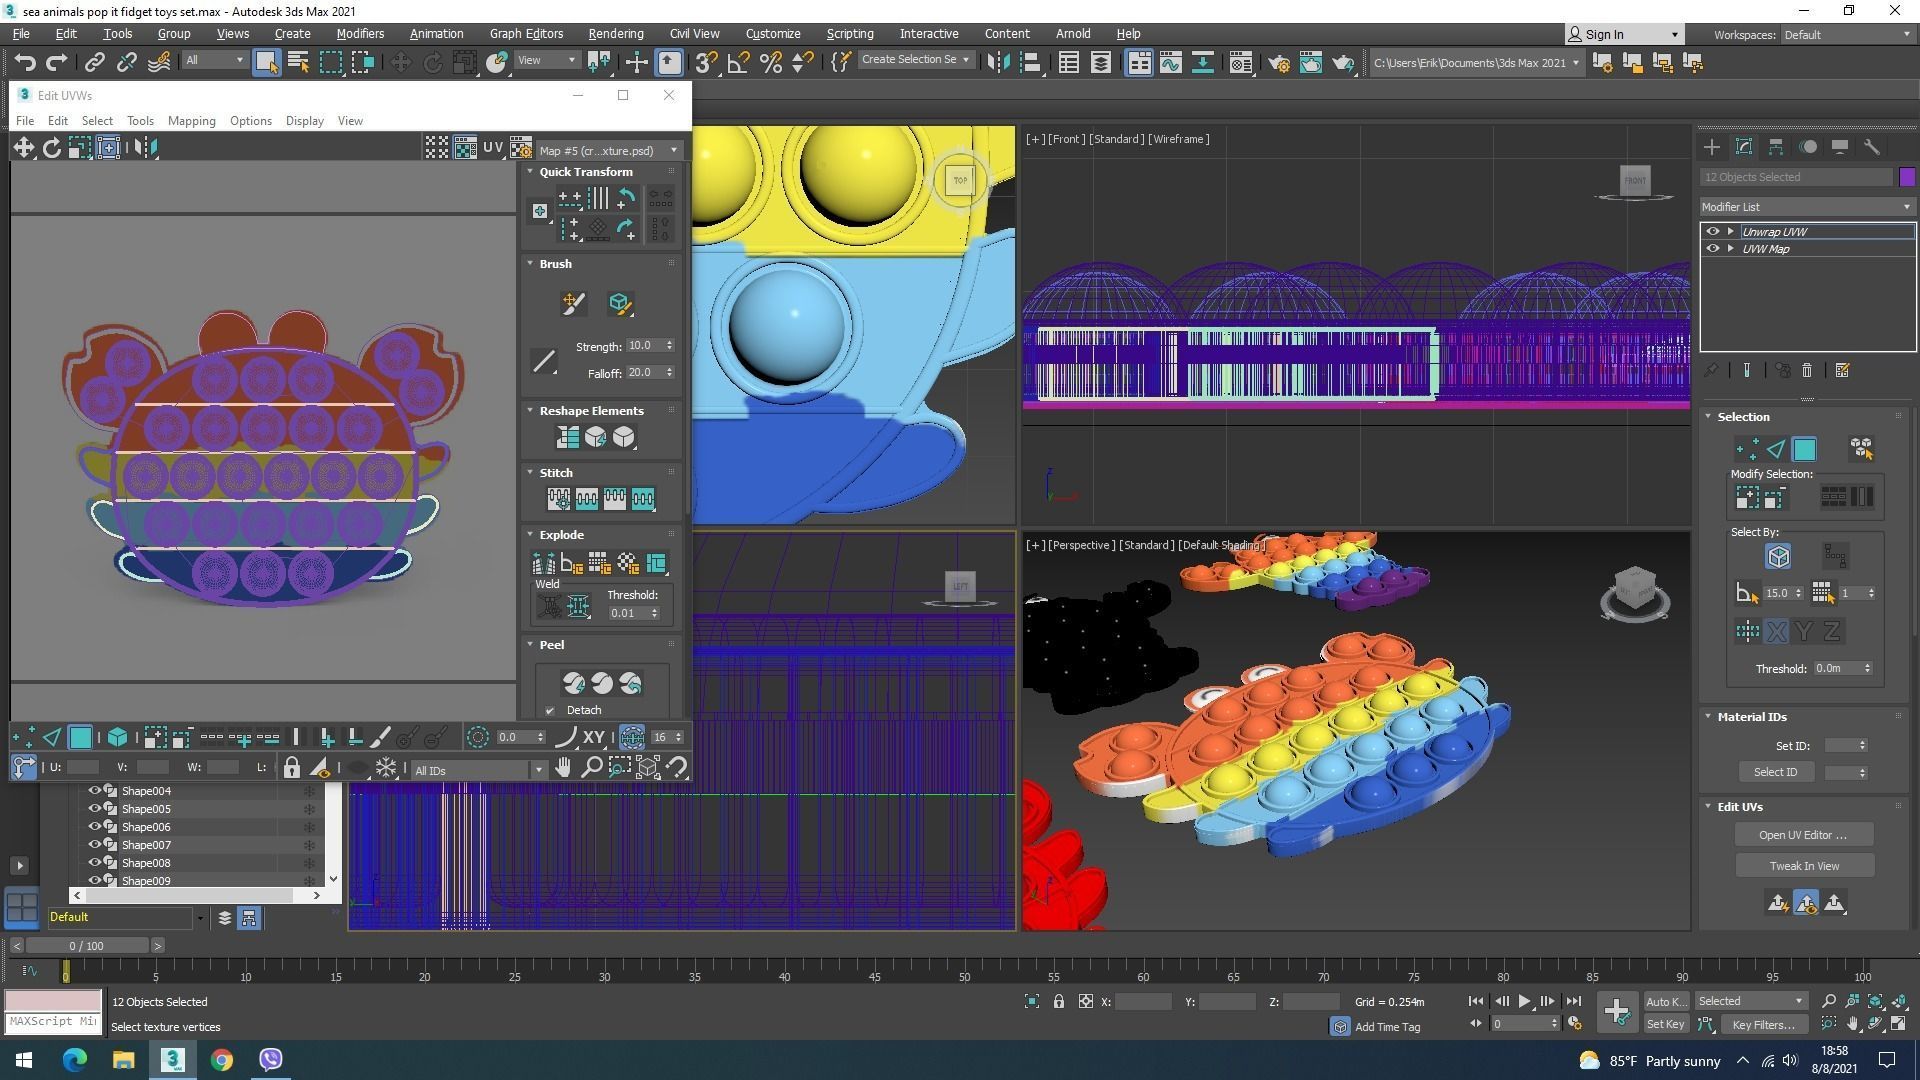
Task: Click the Modify panel tab icon
Action: (x=1744, y=147)
